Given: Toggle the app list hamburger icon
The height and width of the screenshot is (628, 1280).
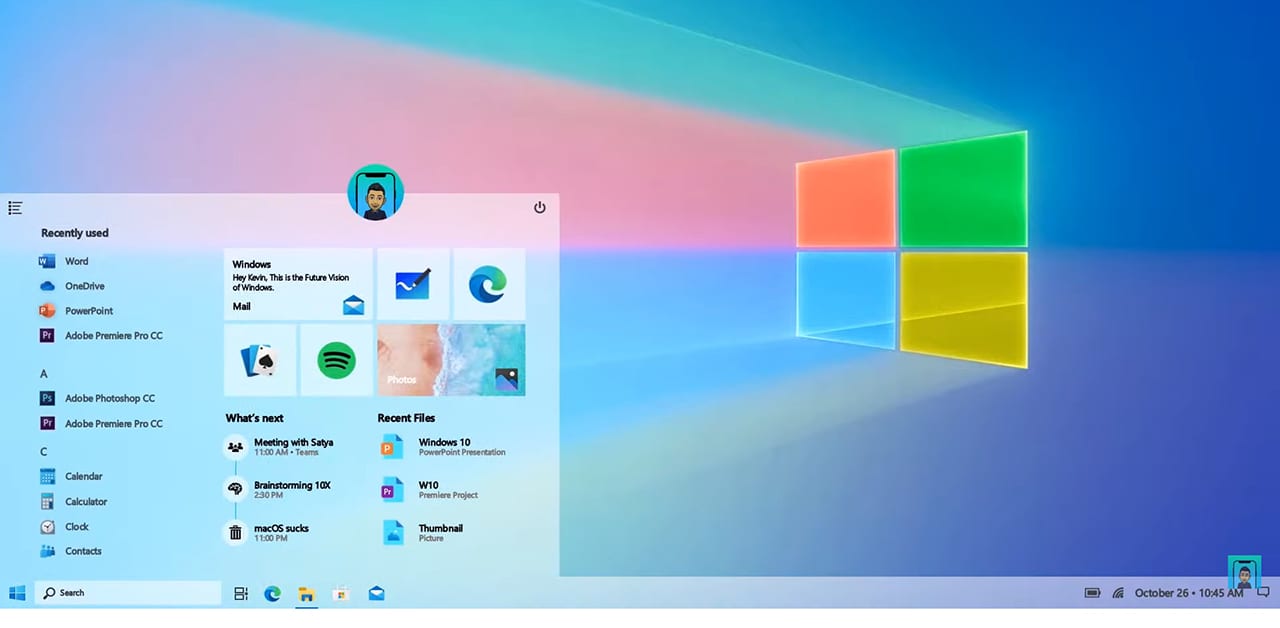Looking at the screenshot, I should tap(15, 208).
